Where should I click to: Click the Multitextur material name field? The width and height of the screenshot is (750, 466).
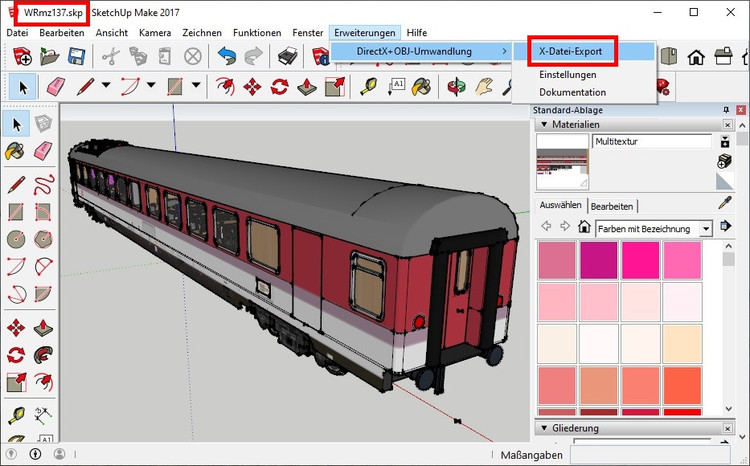(652, 141)
